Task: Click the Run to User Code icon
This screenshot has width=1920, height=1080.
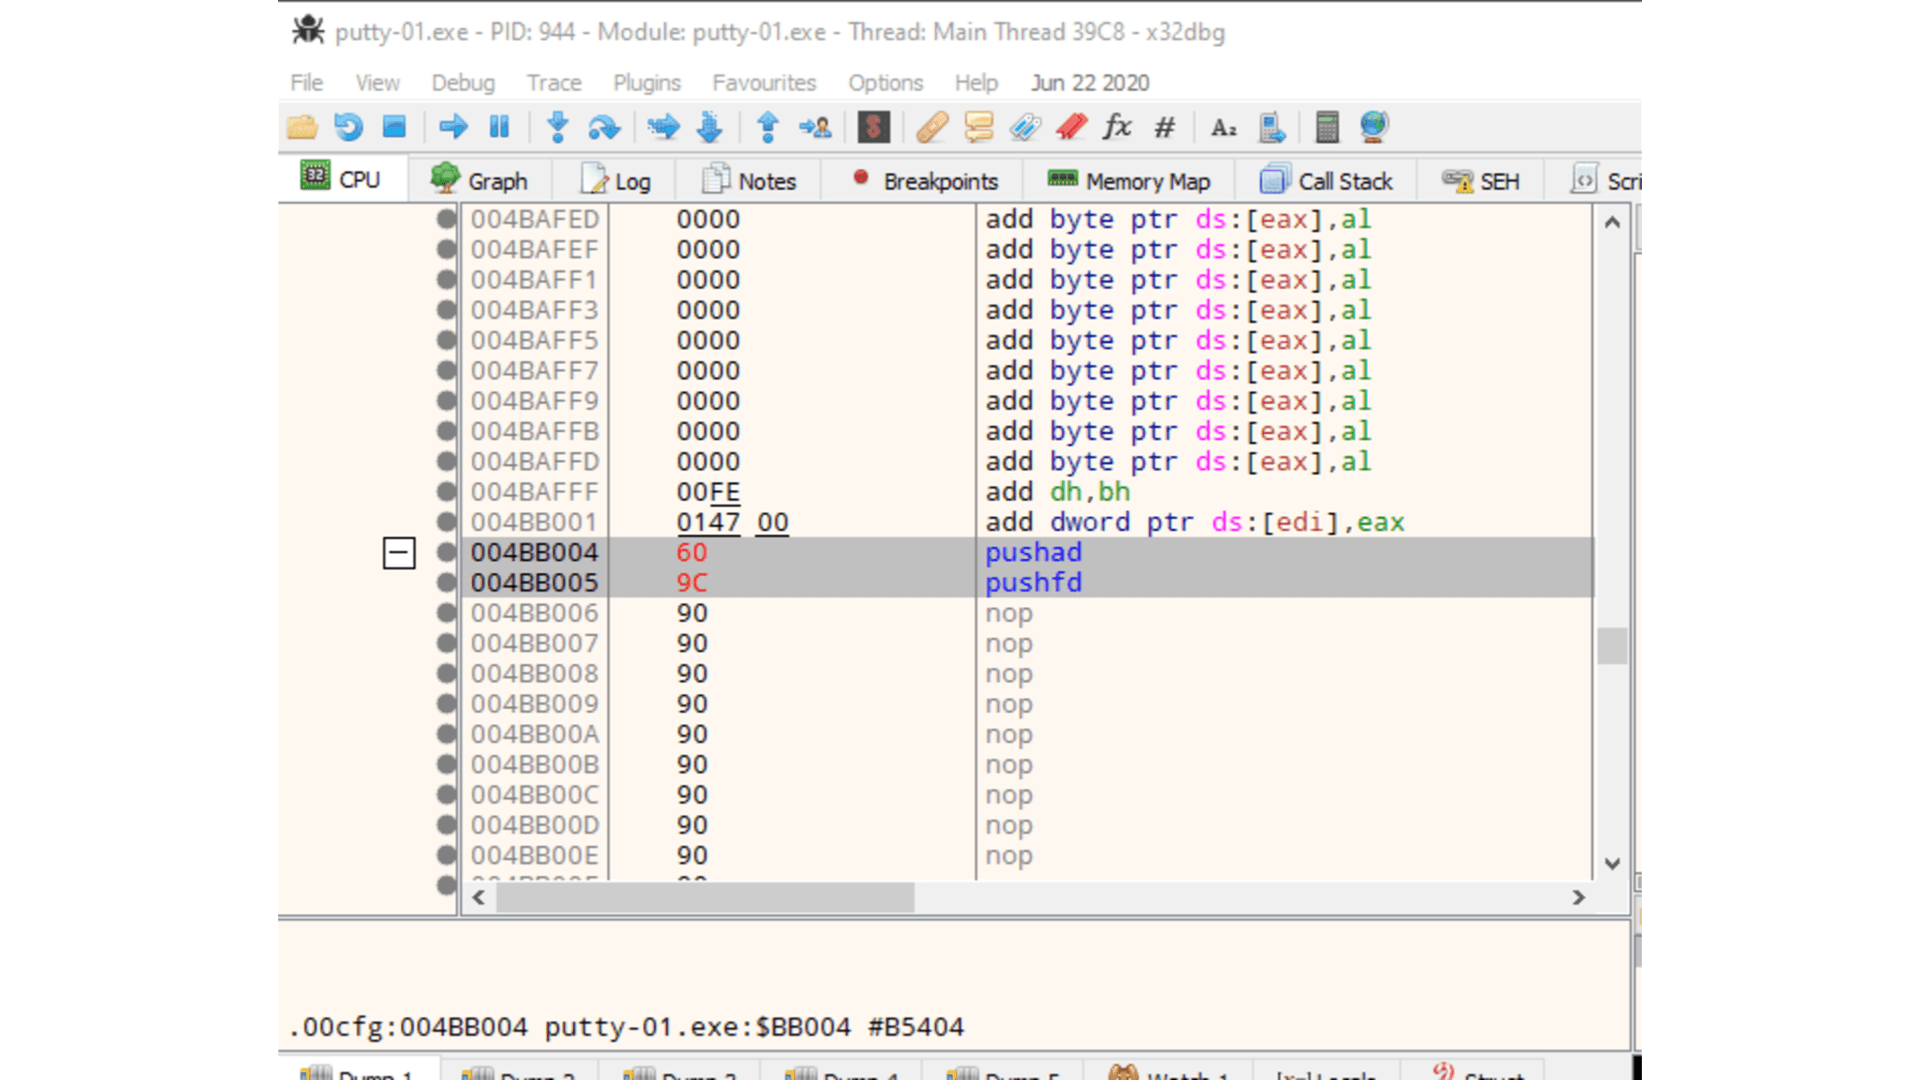Action: click(815, 127)
